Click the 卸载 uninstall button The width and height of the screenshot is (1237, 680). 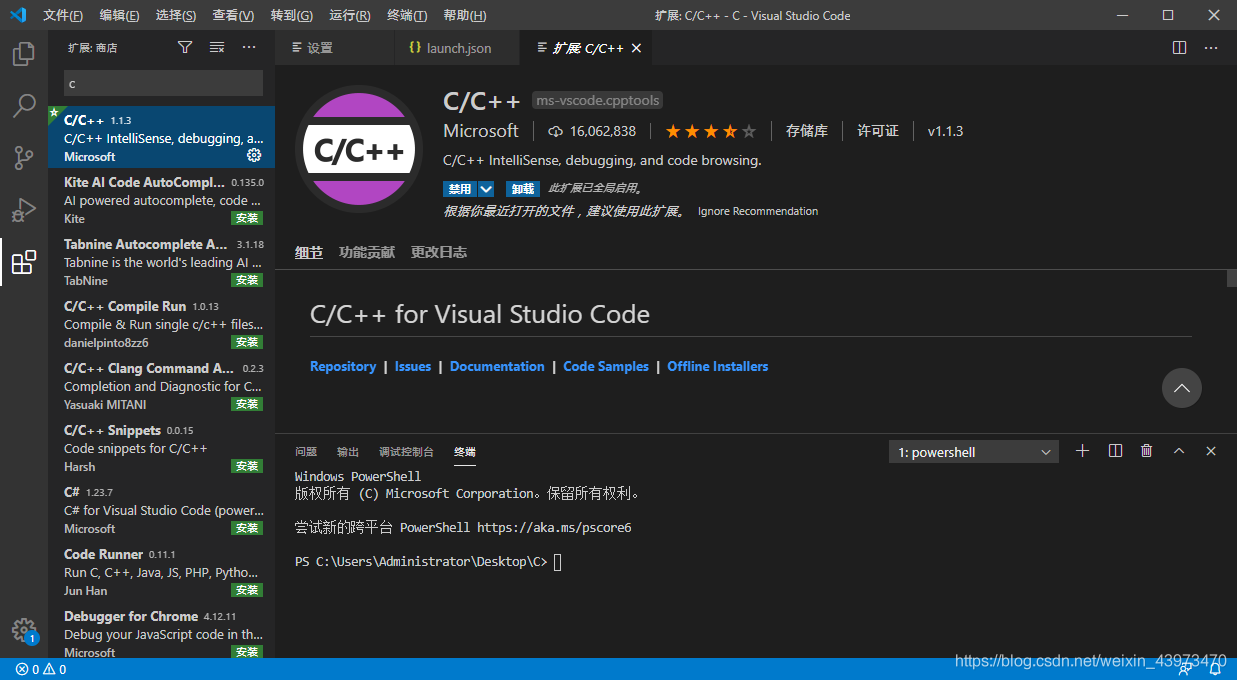522,188
